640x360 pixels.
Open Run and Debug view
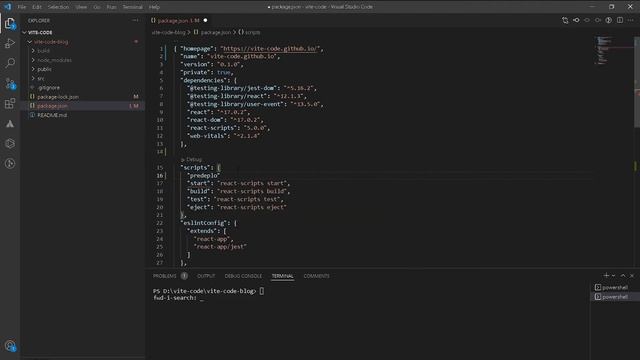point(10,43)
